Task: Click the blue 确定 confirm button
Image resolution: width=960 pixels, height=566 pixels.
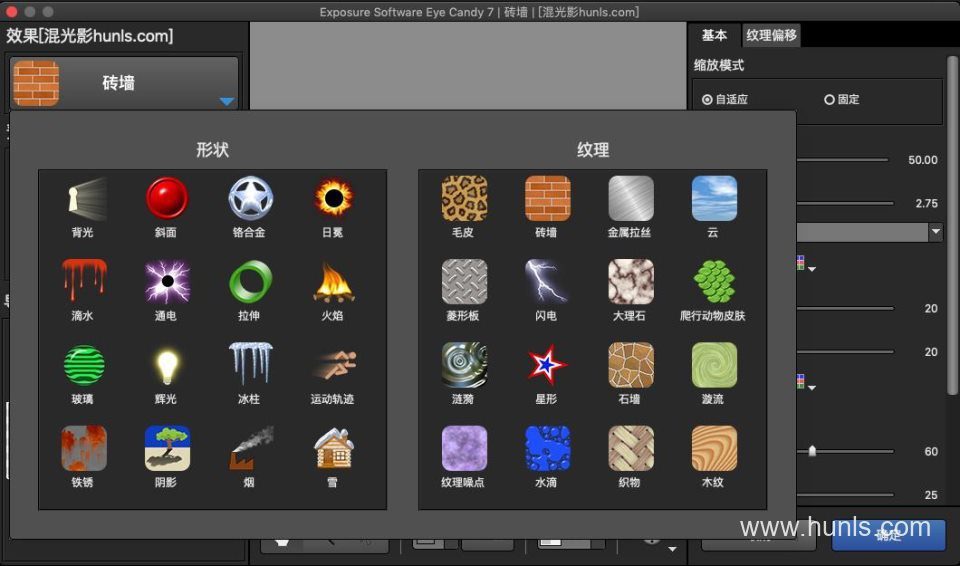Action: [x=888, y=535]
